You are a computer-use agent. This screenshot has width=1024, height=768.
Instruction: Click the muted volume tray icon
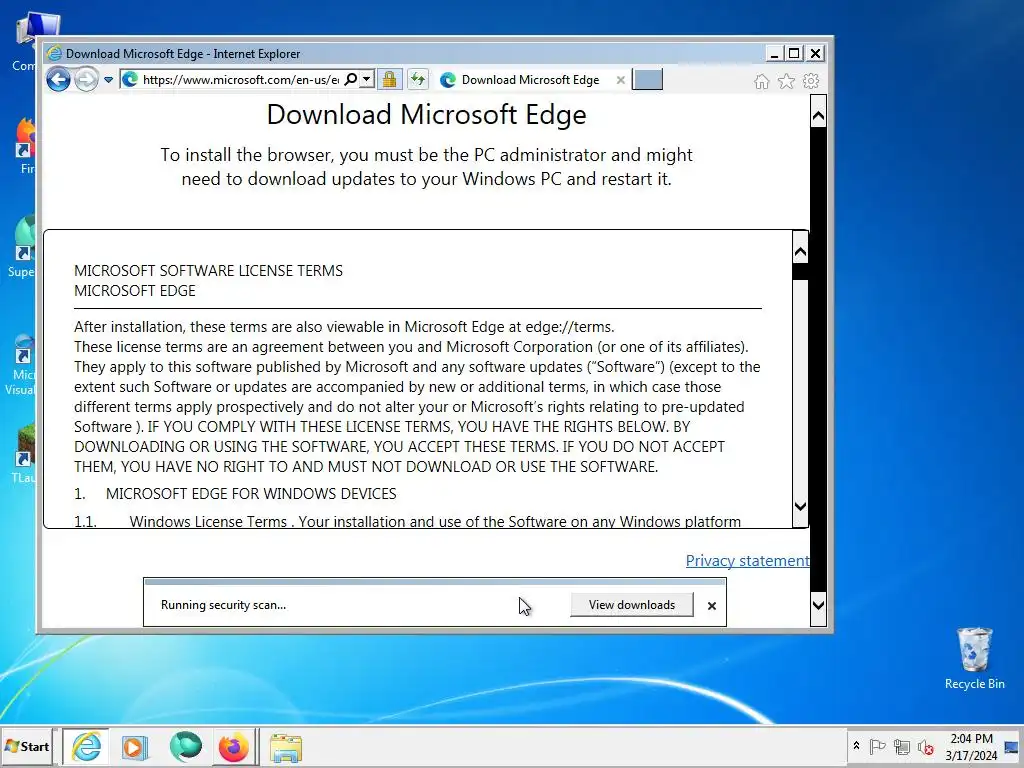pos(925,746)
